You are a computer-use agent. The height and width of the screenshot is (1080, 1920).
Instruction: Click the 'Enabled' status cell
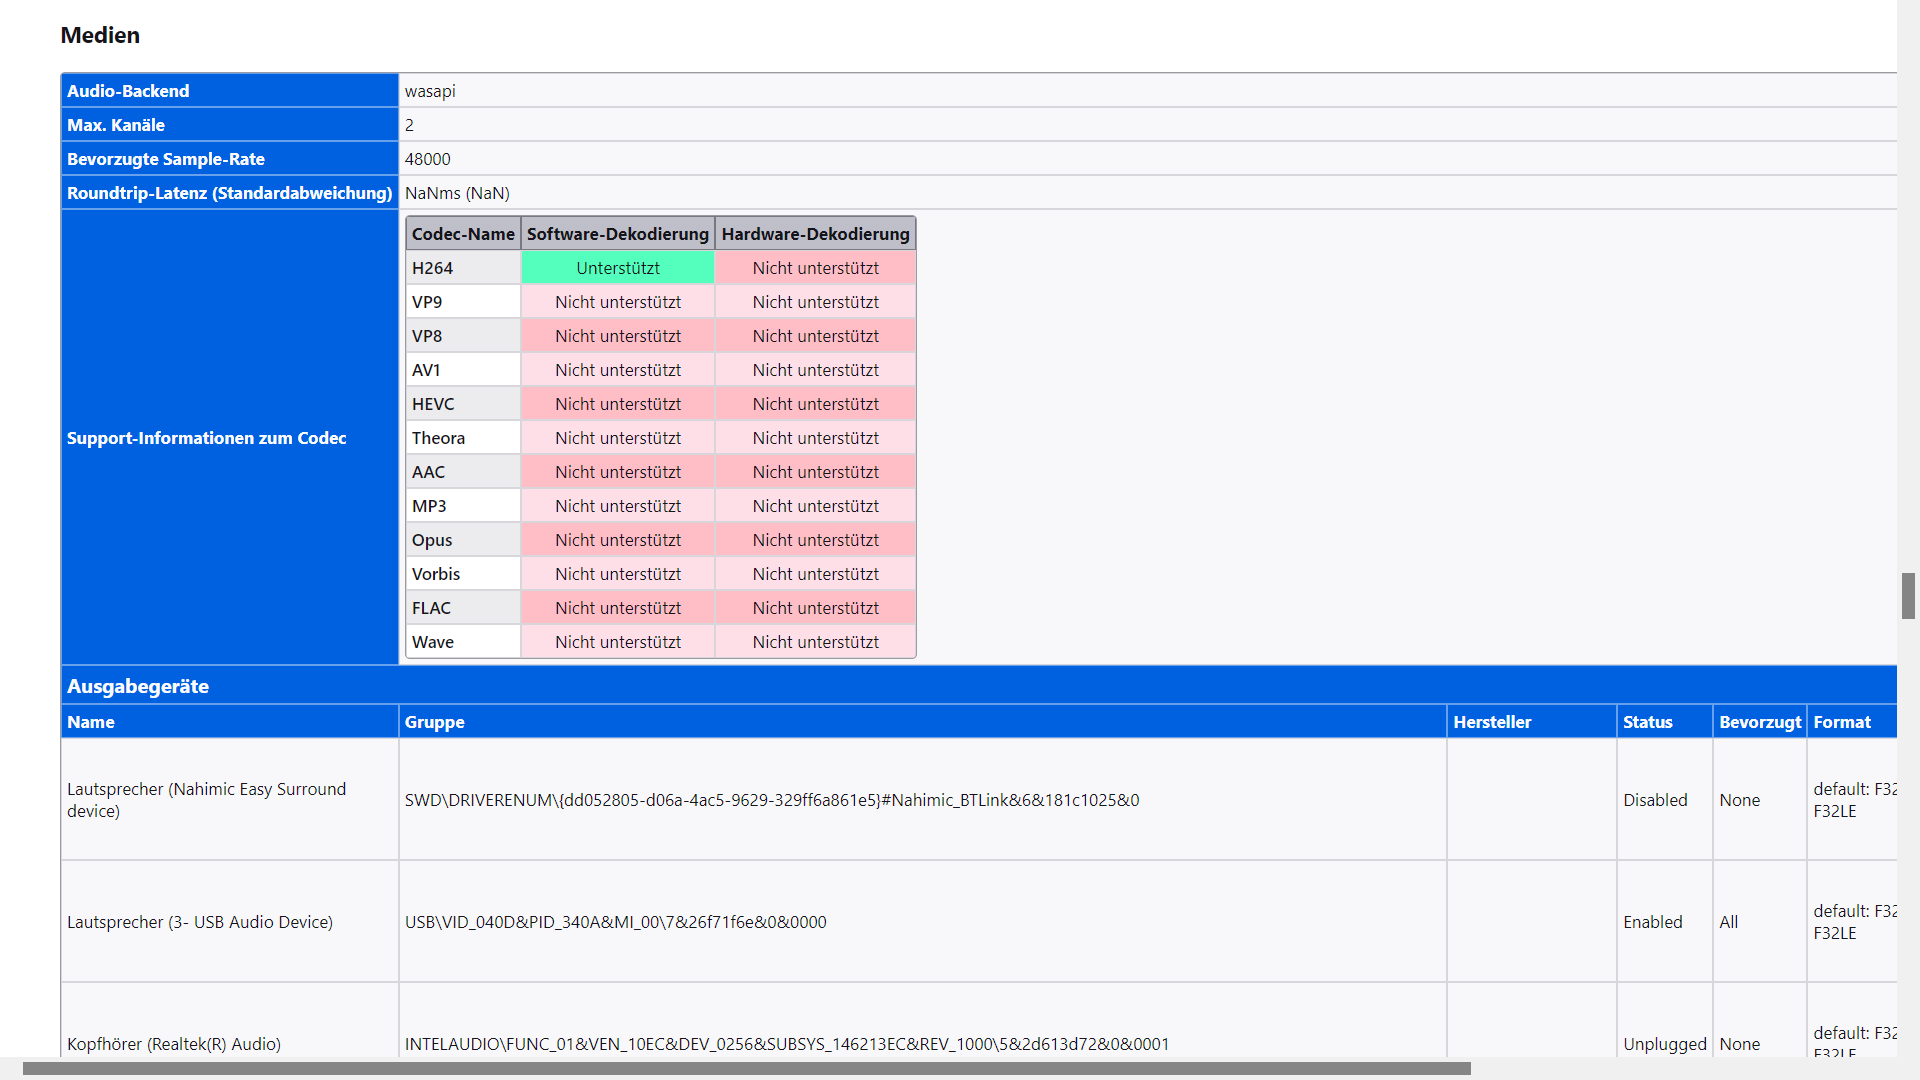1652,922
